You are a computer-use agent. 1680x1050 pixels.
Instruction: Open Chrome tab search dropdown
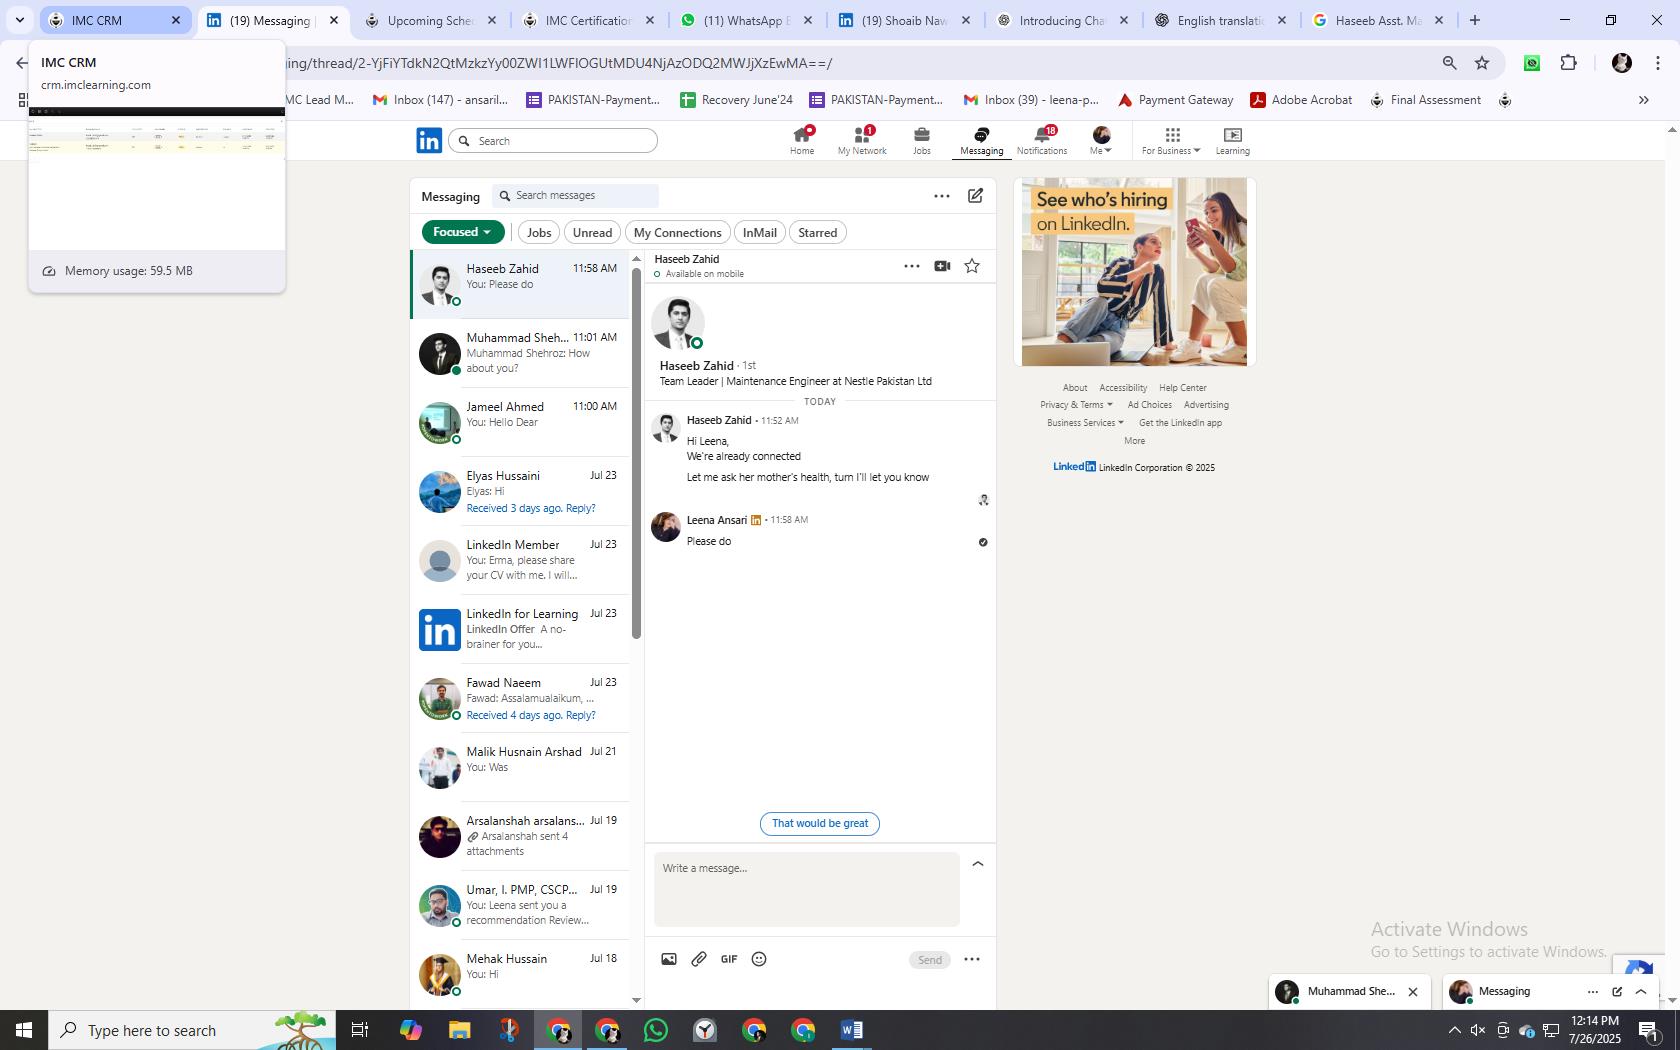(19, 20)
